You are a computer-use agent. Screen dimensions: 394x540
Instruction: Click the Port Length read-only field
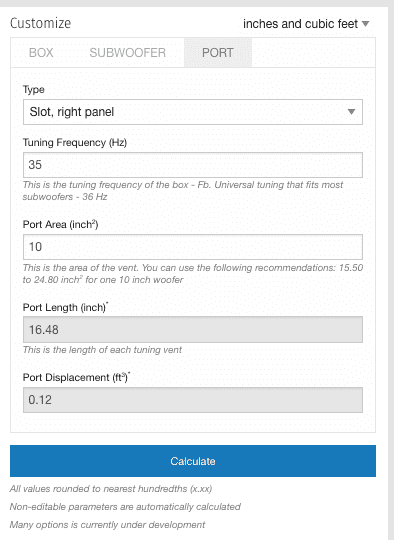(193, 330)
